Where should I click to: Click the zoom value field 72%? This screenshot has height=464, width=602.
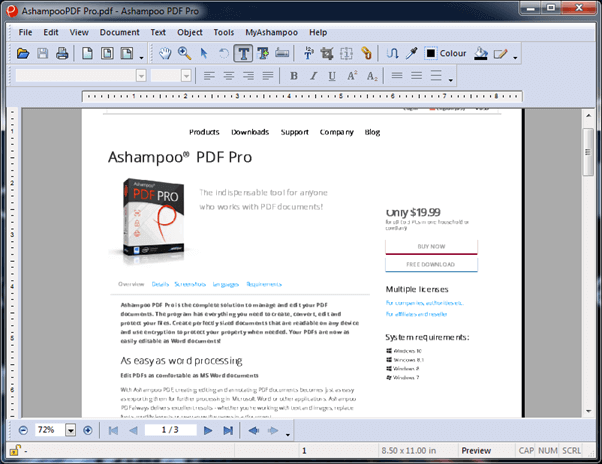point(50,430)
